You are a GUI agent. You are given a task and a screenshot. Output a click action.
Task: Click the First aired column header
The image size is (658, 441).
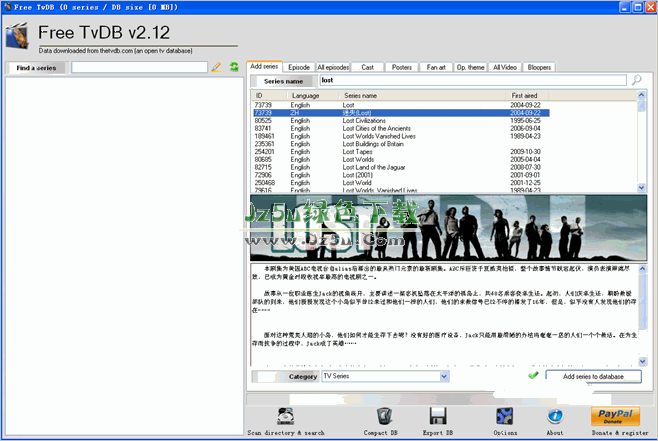click(x=527, y=96)
